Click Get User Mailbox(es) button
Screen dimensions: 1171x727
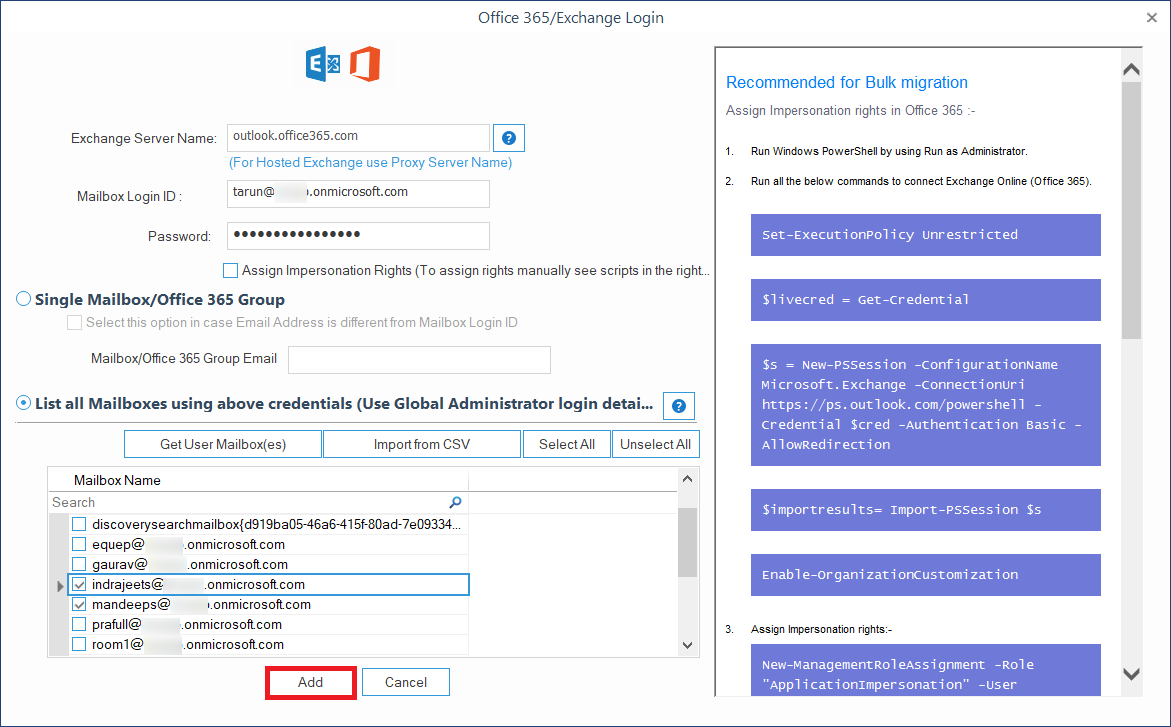pyautogui.click(x=223, y=444)
